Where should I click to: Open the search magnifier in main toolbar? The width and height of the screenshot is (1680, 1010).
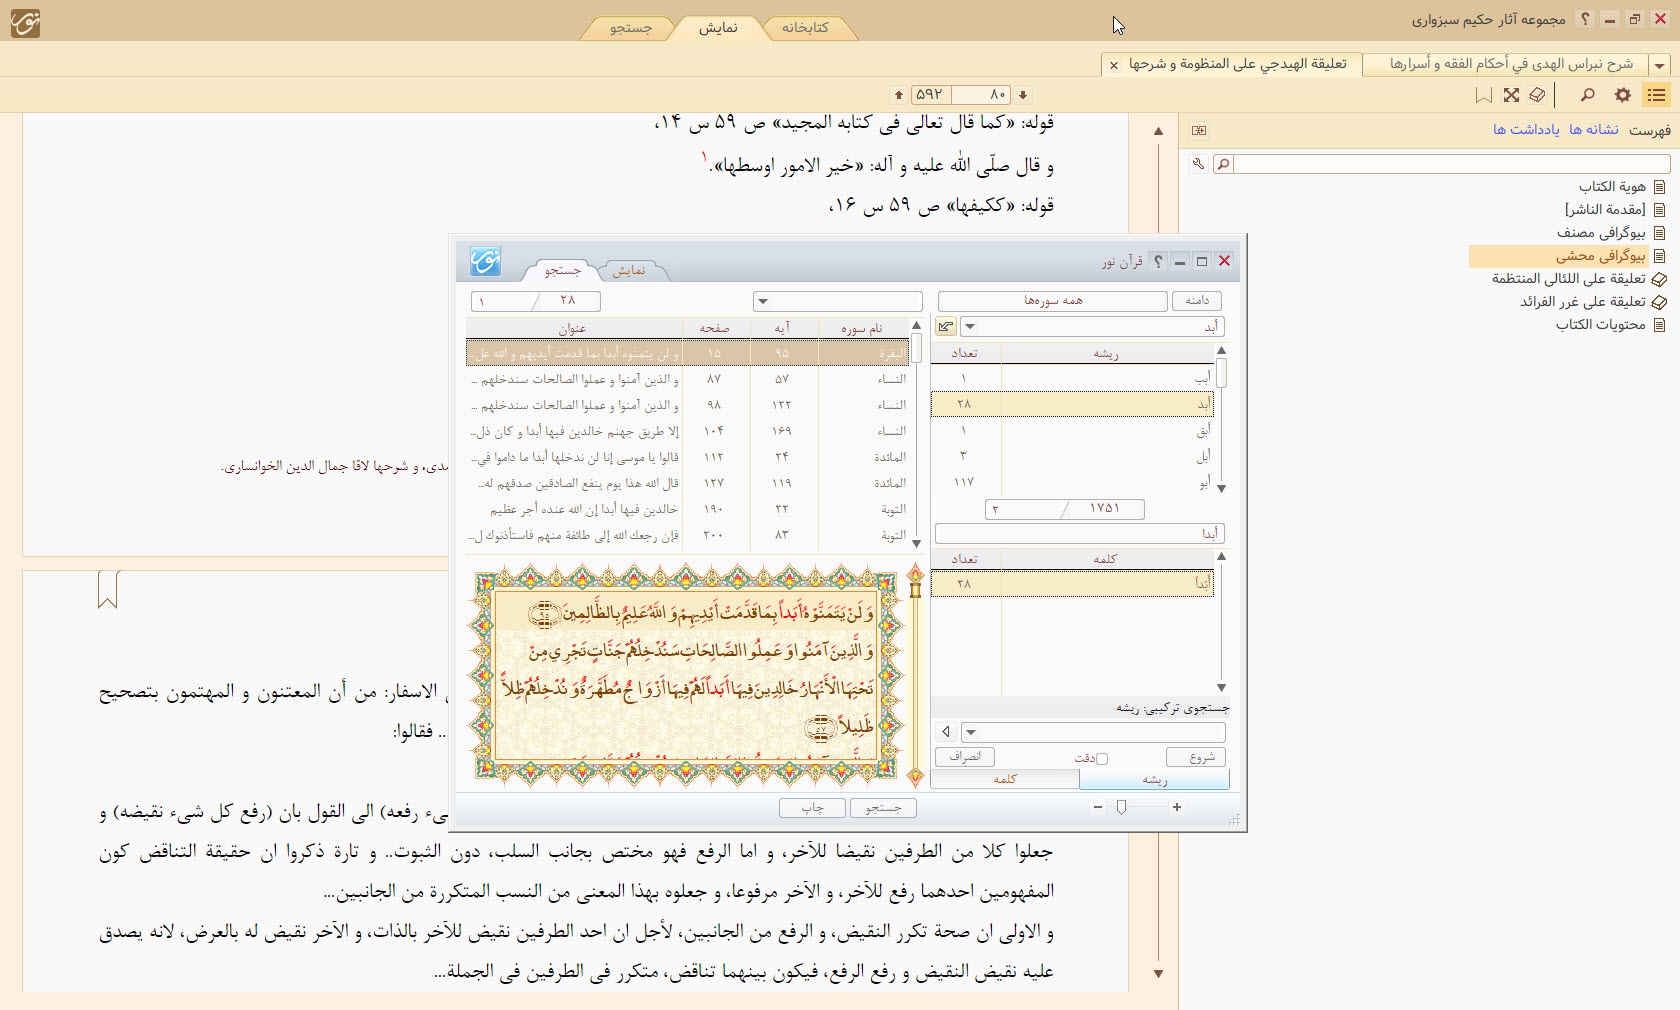(1587, 95)
